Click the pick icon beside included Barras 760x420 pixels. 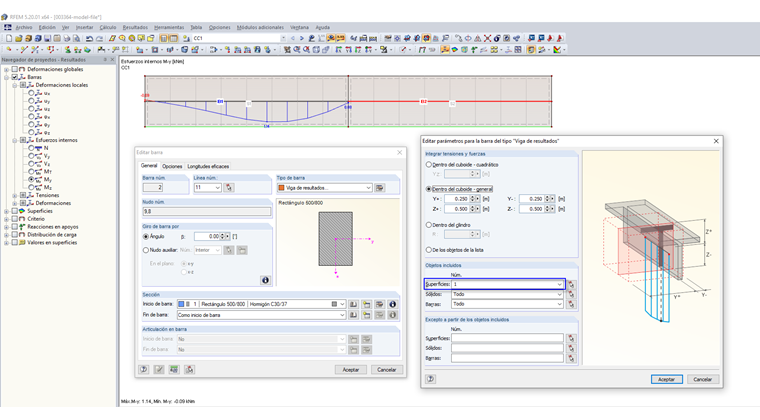point(571,304)
